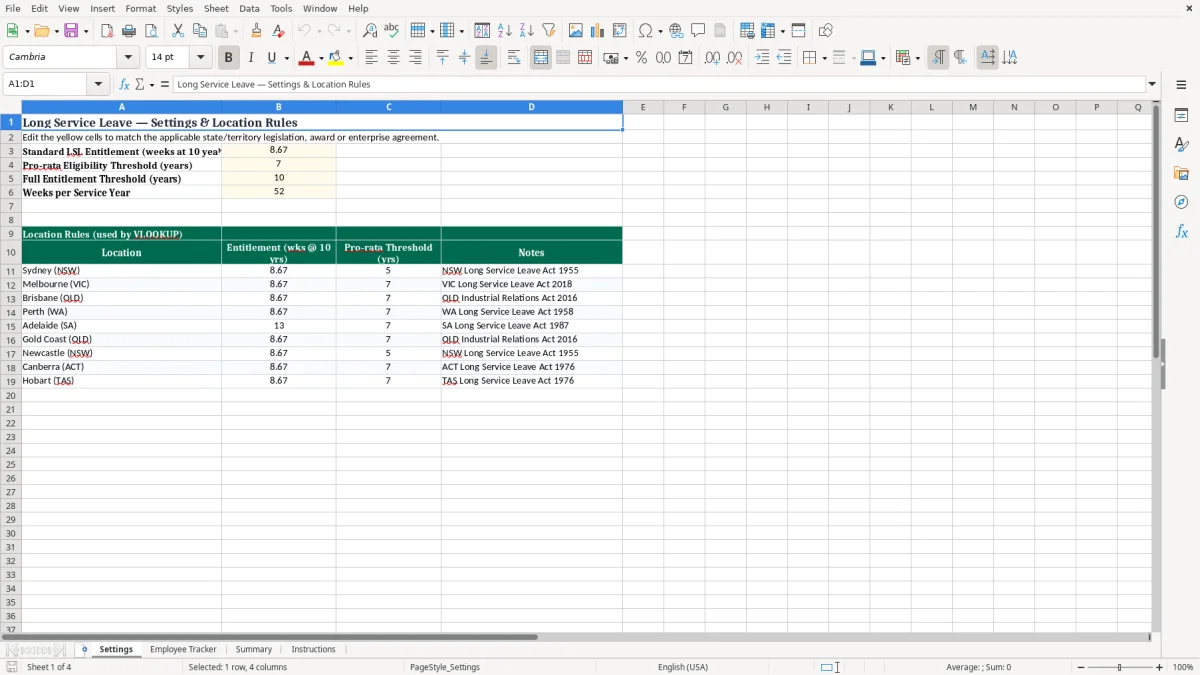Viewport: 1200px width, 675px height.
Task: Save the document with the floppy icon
Action: [71, 31]
